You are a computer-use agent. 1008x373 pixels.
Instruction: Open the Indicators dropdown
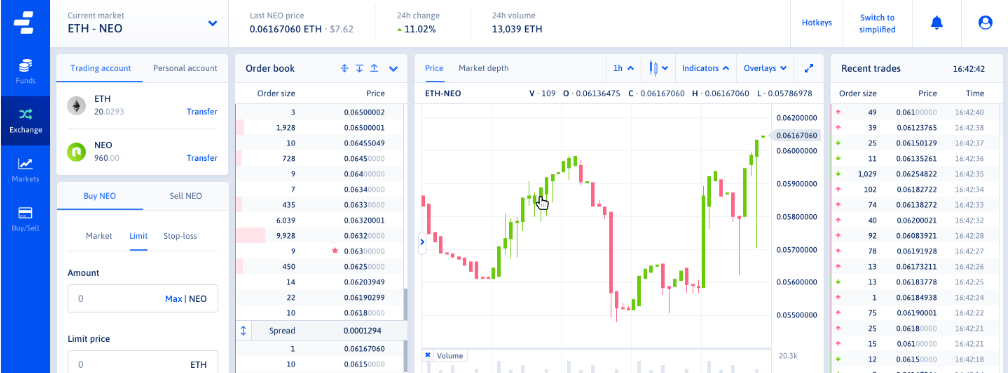click(706, 68)
